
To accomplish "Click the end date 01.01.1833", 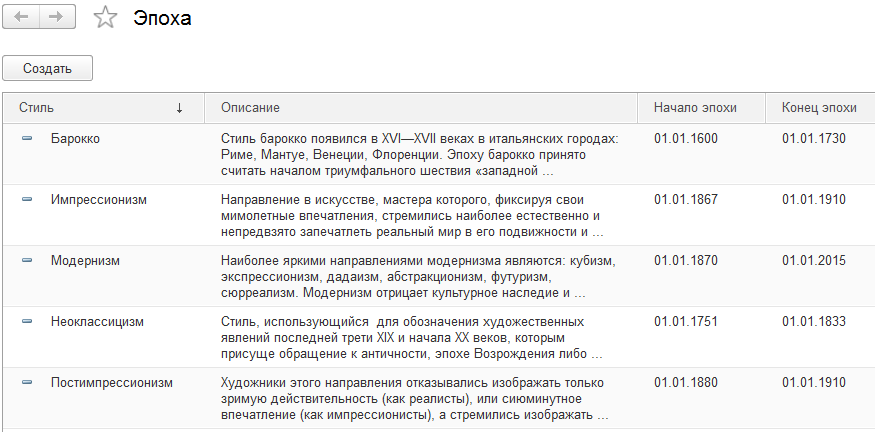I will tap(814, 321).
